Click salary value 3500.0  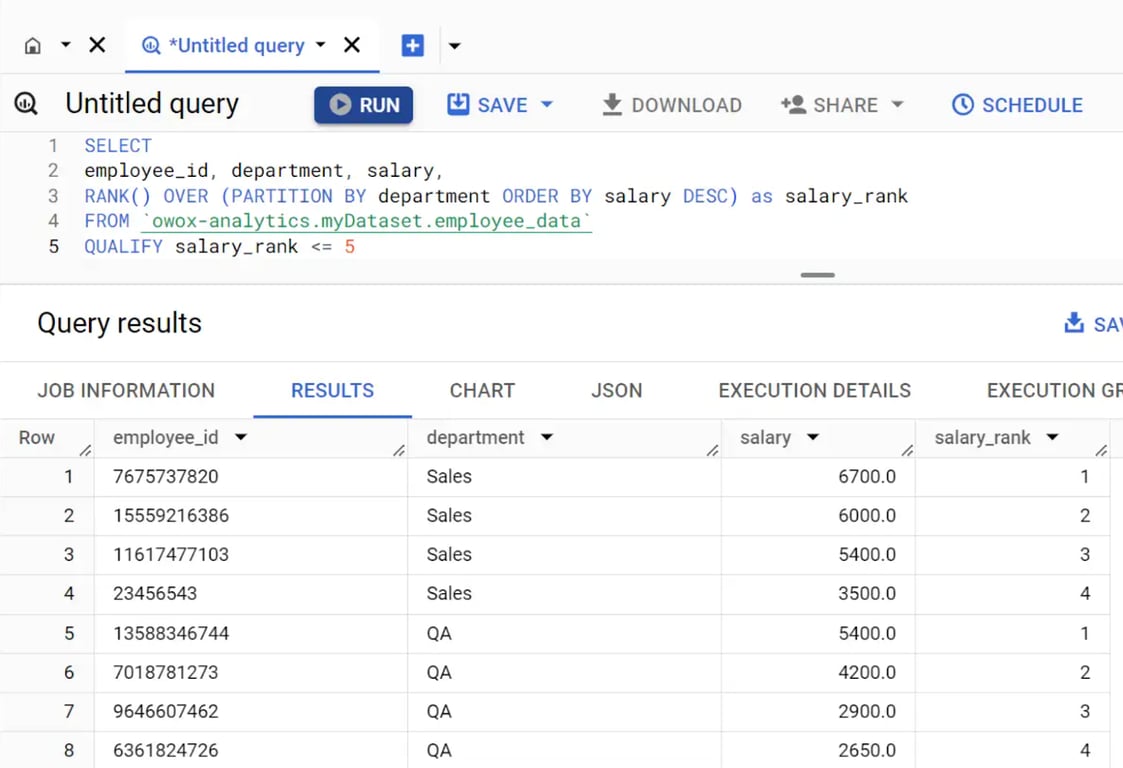coord(867,594)
